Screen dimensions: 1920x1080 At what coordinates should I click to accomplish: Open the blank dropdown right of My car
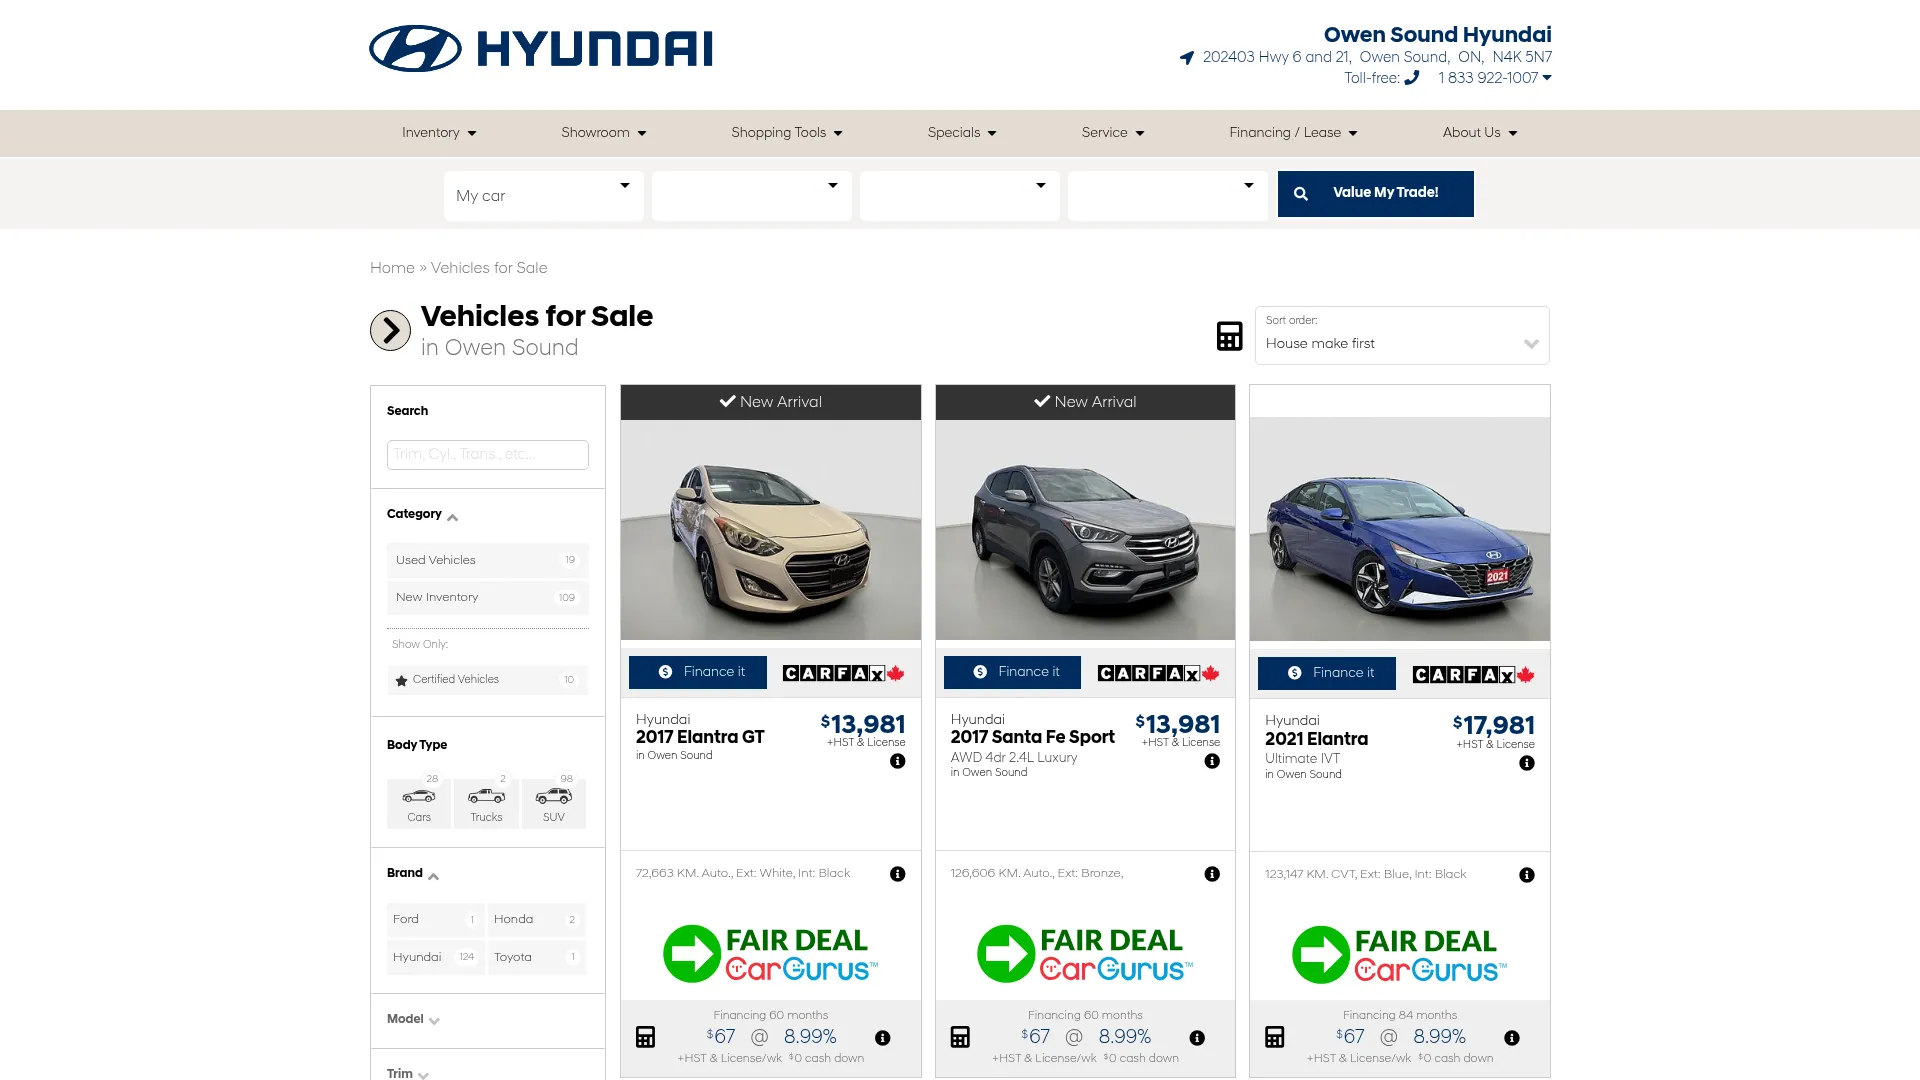[752, 195]
